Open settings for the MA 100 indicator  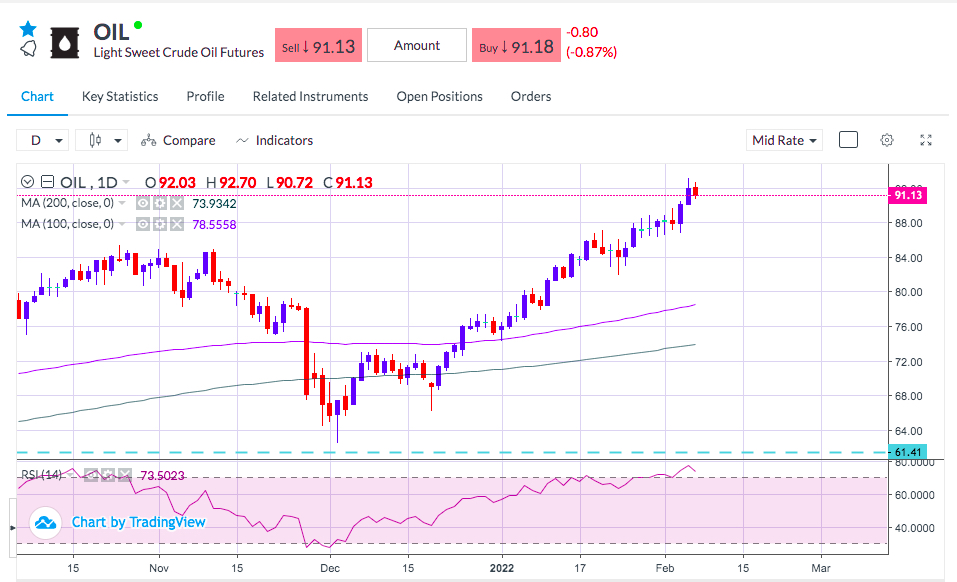160,225
